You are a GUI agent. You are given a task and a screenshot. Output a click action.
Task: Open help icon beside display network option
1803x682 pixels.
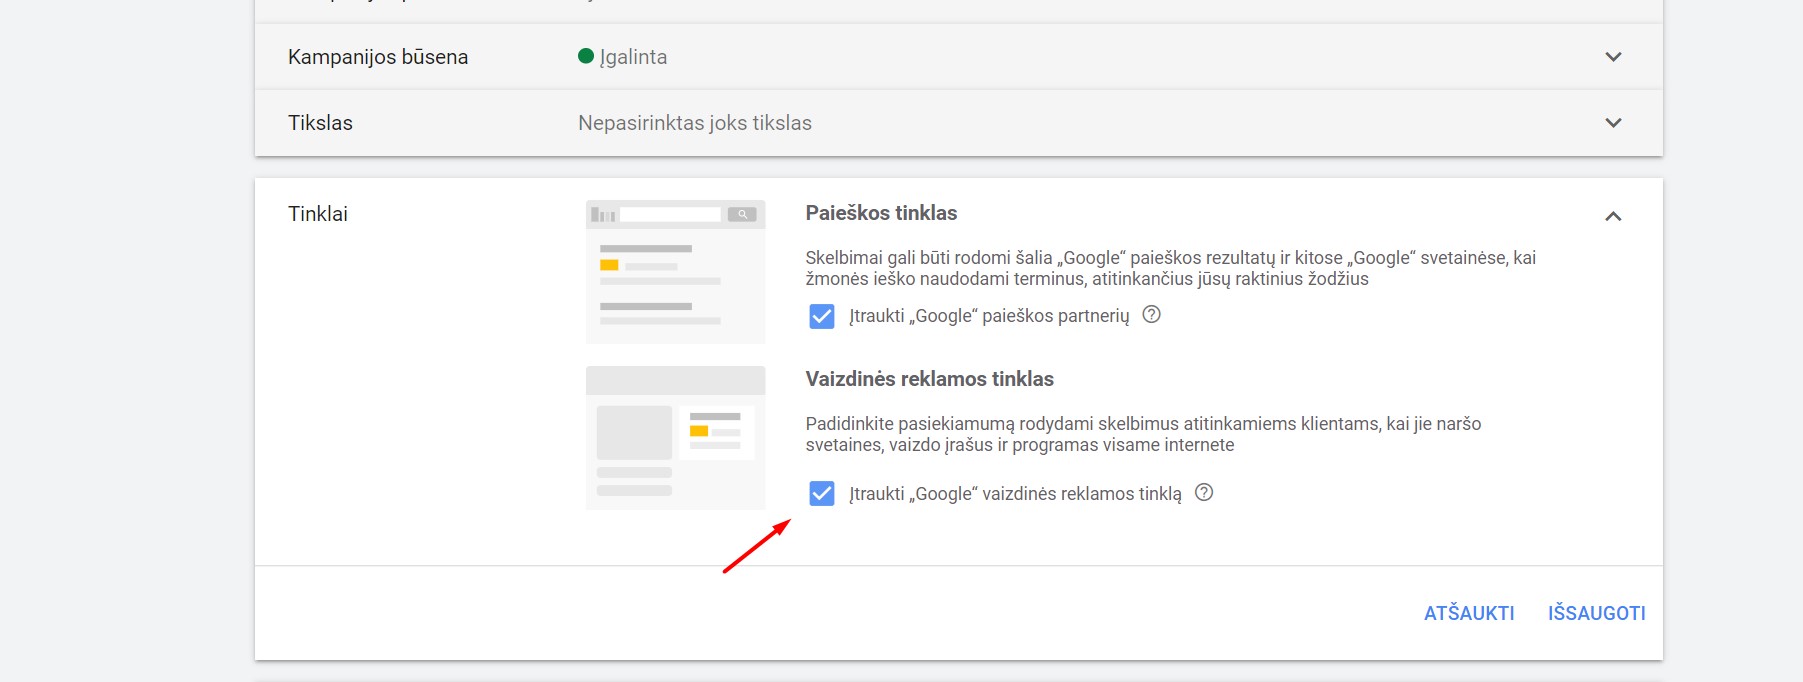pos(1204,492)
